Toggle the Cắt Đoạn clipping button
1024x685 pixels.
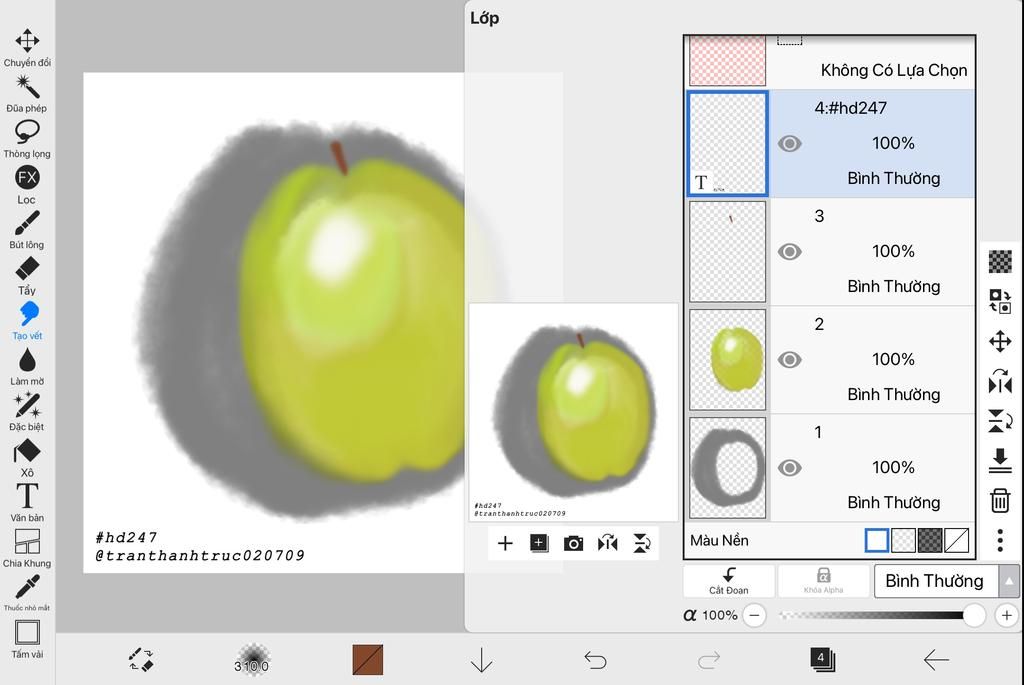[729, 581]
